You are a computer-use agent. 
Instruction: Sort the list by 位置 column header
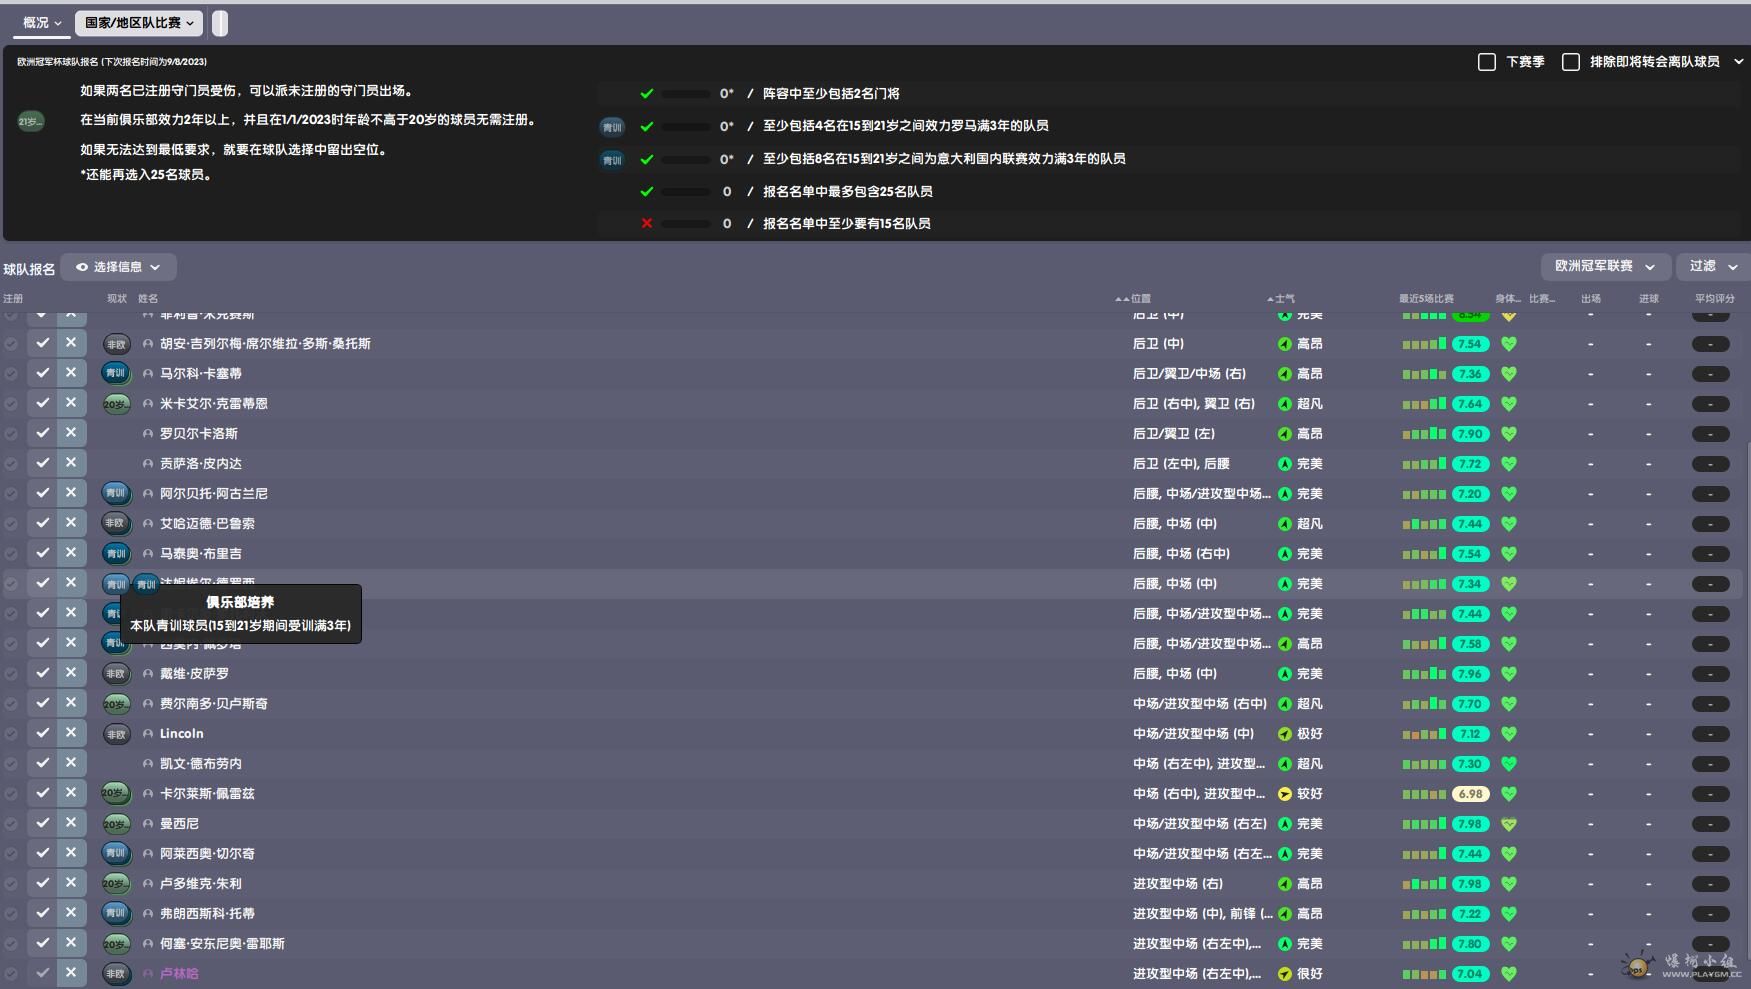tap(1140, 299)
